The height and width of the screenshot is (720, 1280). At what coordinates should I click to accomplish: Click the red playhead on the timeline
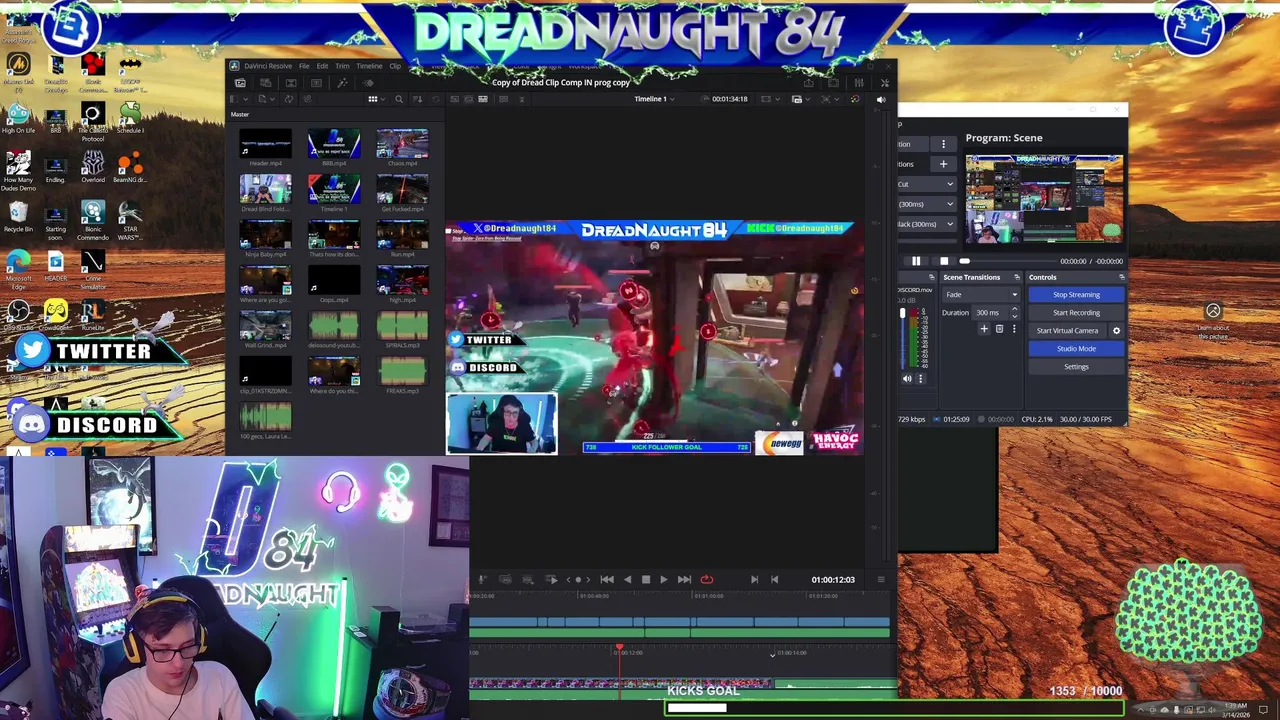pyautogui.click(x=619, y=649)
